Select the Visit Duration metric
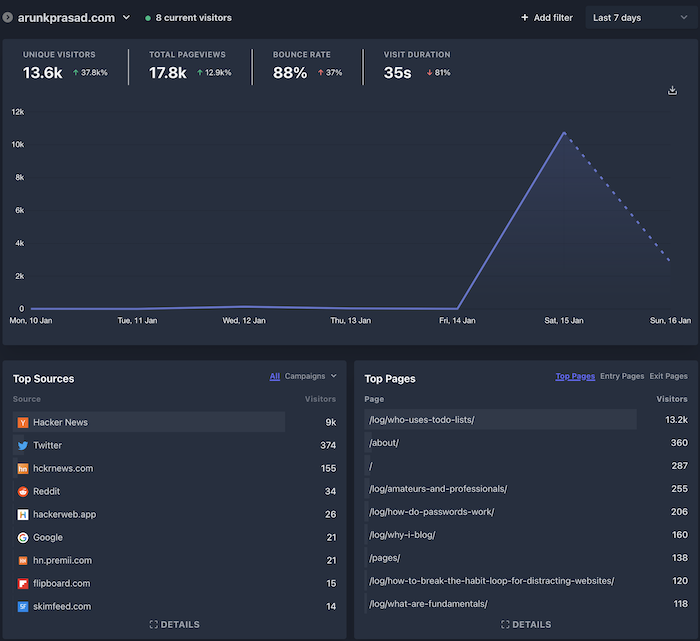The image size is (700, 641). [x=417, y=66]
